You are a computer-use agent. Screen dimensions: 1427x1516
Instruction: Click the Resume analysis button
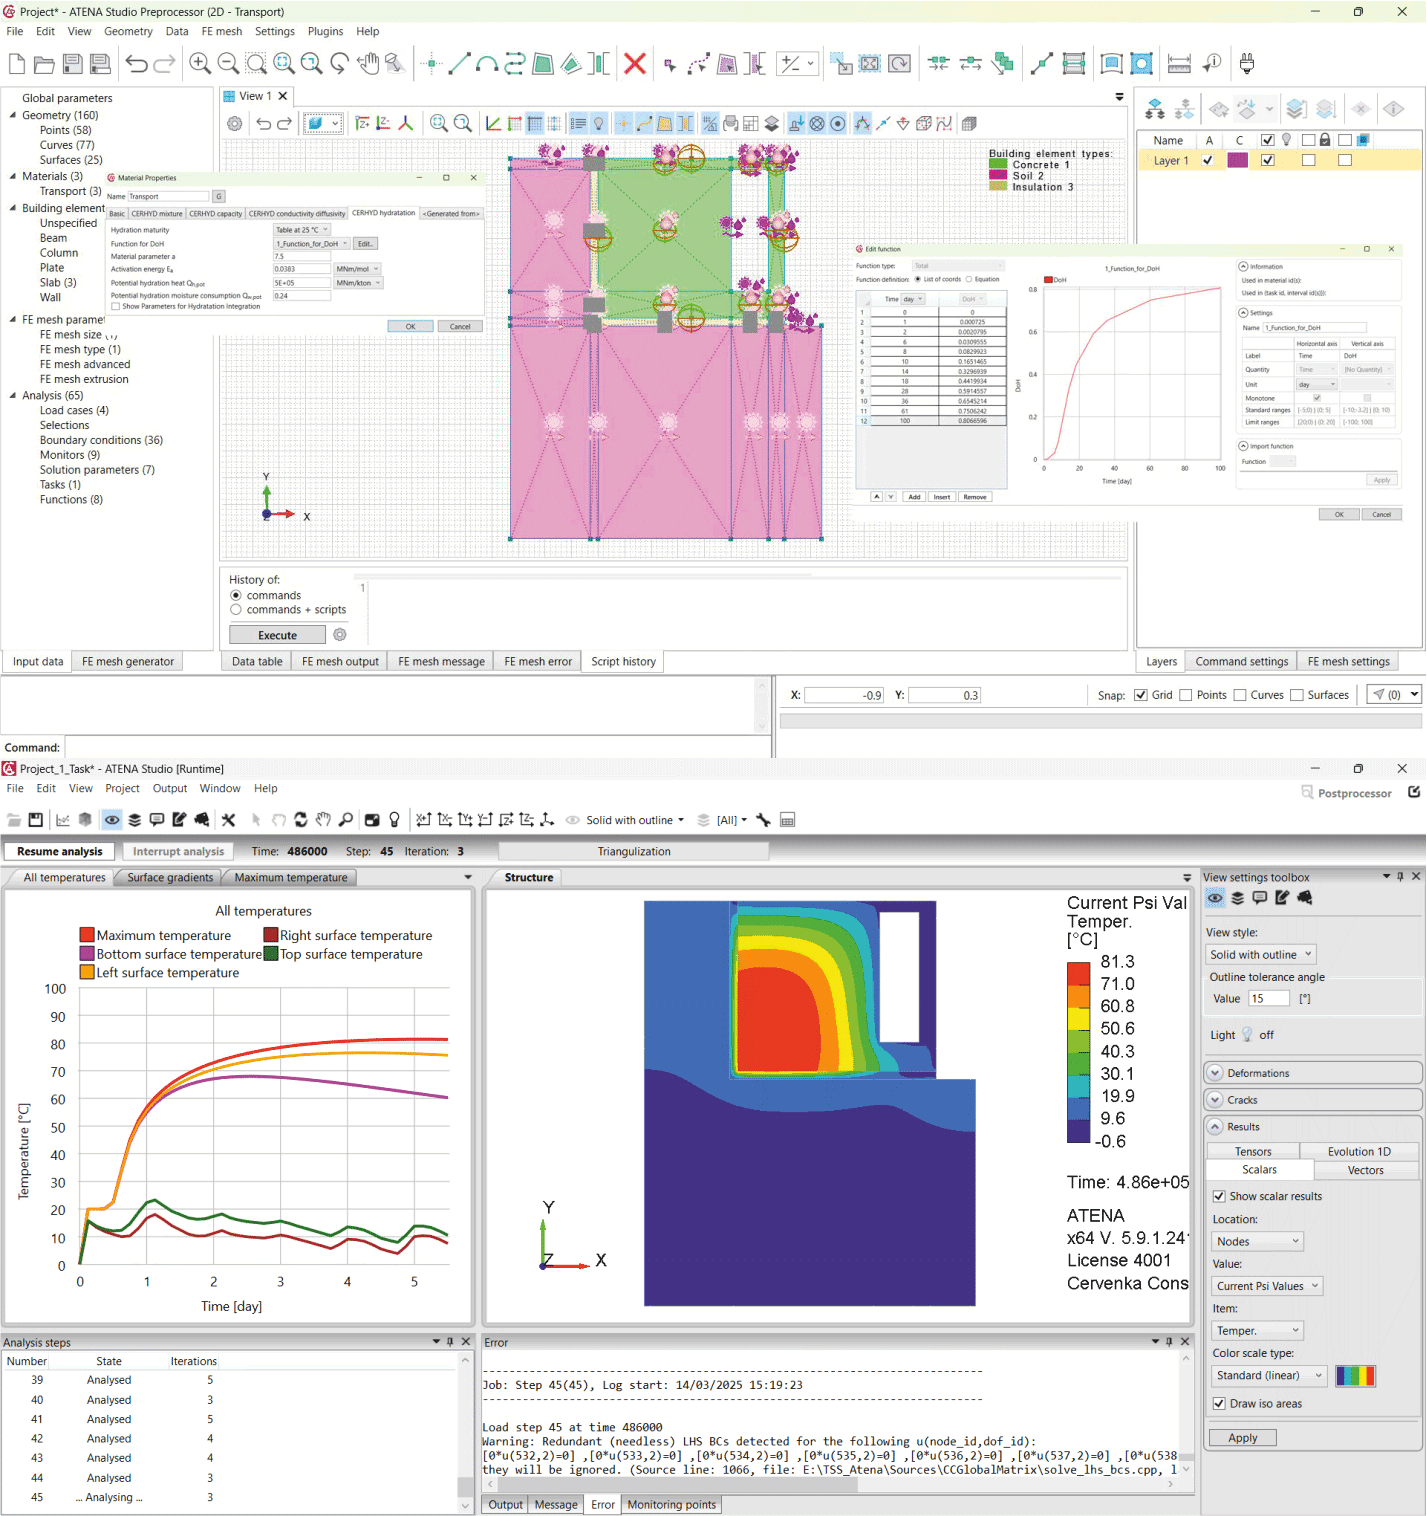click(60, 852)
